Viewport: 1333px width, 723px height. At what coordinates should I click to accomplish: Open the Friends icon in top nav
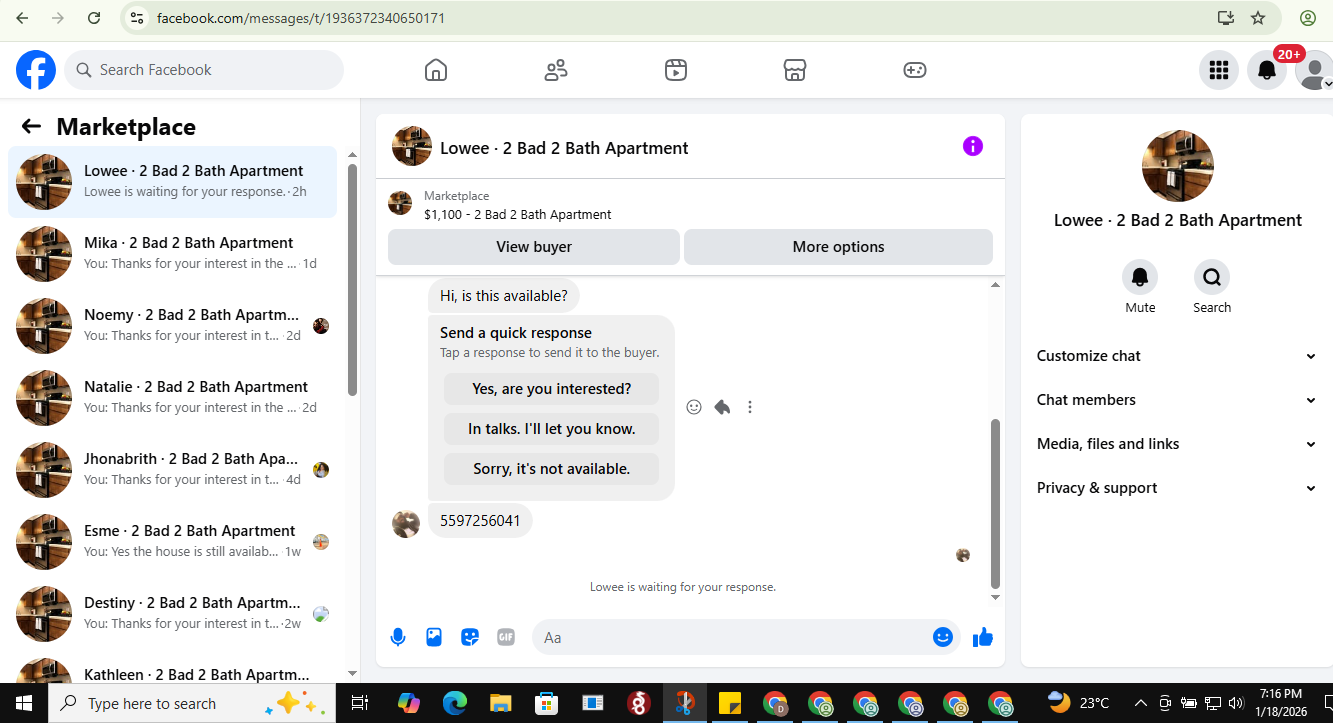tap(556, 70)
